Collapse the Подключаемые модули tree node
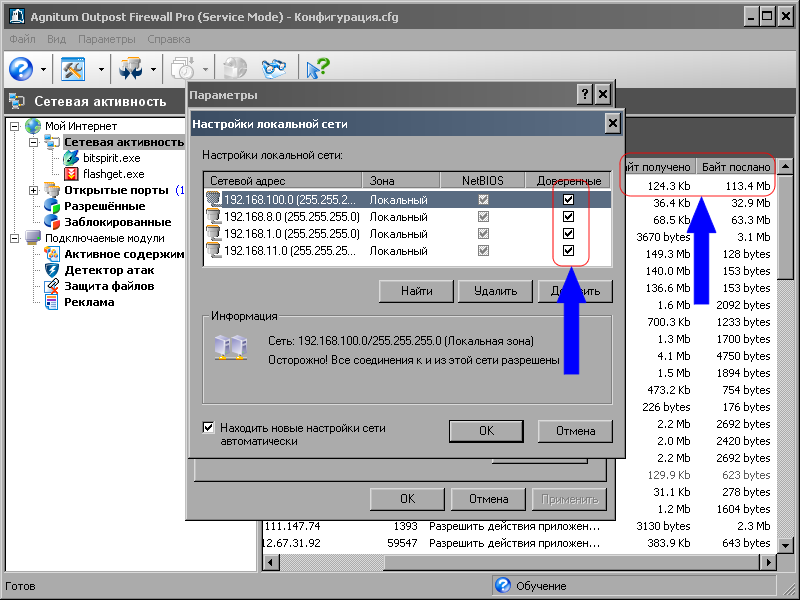The height and width of the screenshot is (600, 800). pyautogui.click(x=15, y=238)
